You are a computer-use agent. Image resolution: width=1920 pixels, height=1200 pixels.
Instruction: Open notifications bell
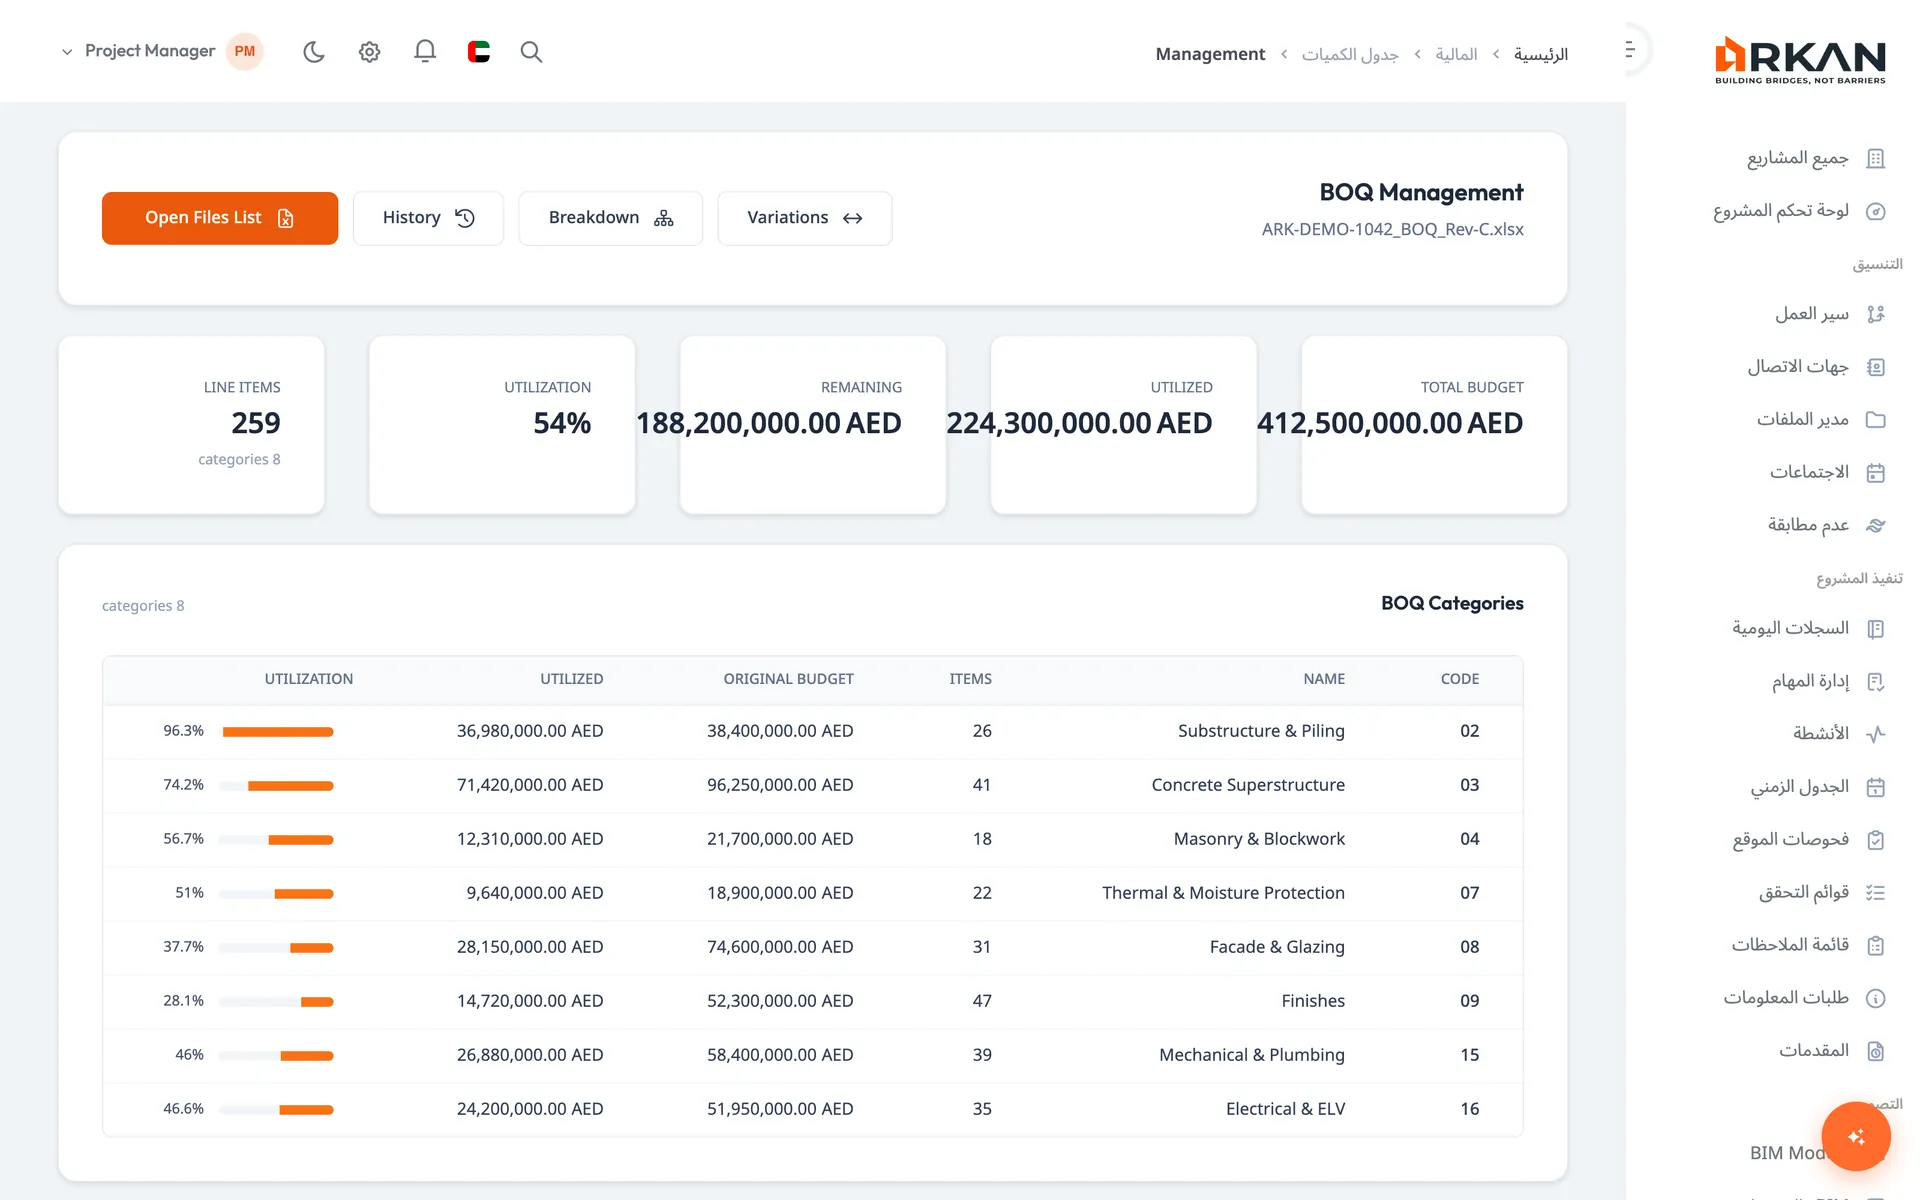(425, 52)
